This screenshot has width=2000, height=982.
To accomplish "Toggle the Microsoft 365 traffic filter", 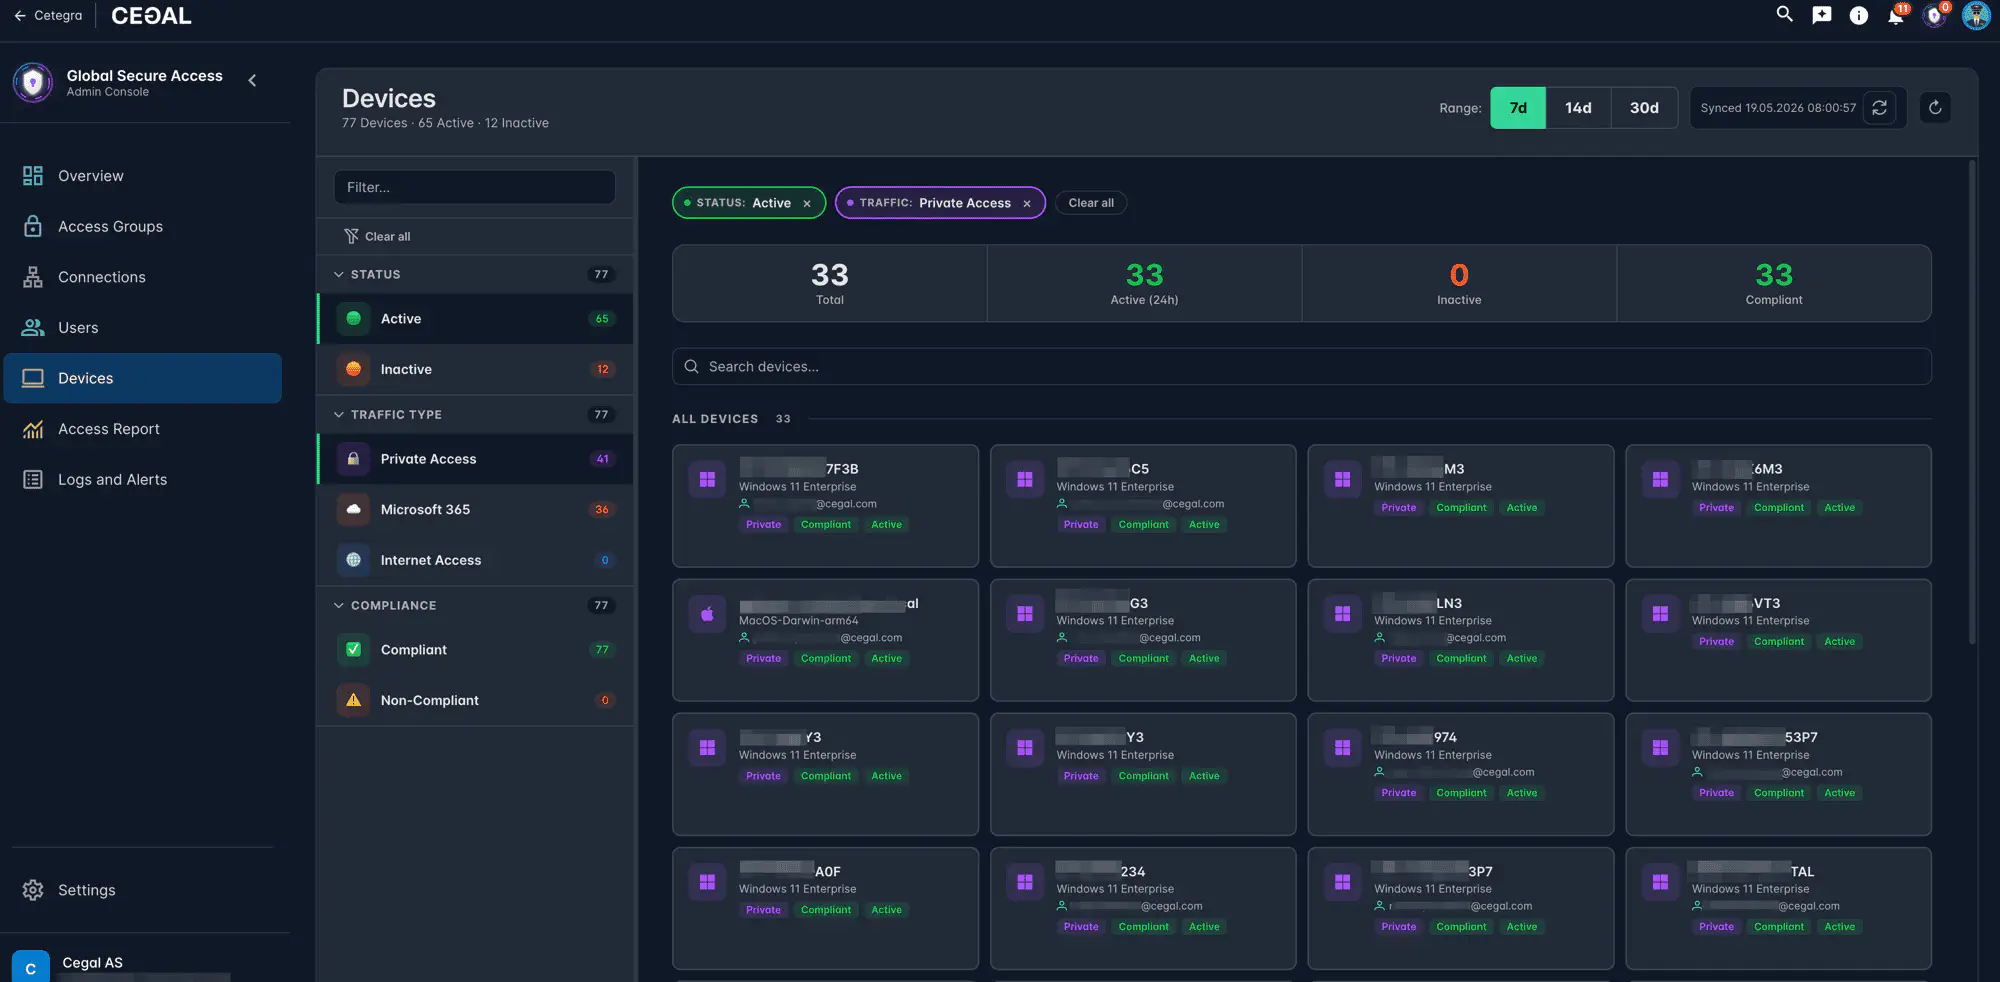I will pos(475,509).
